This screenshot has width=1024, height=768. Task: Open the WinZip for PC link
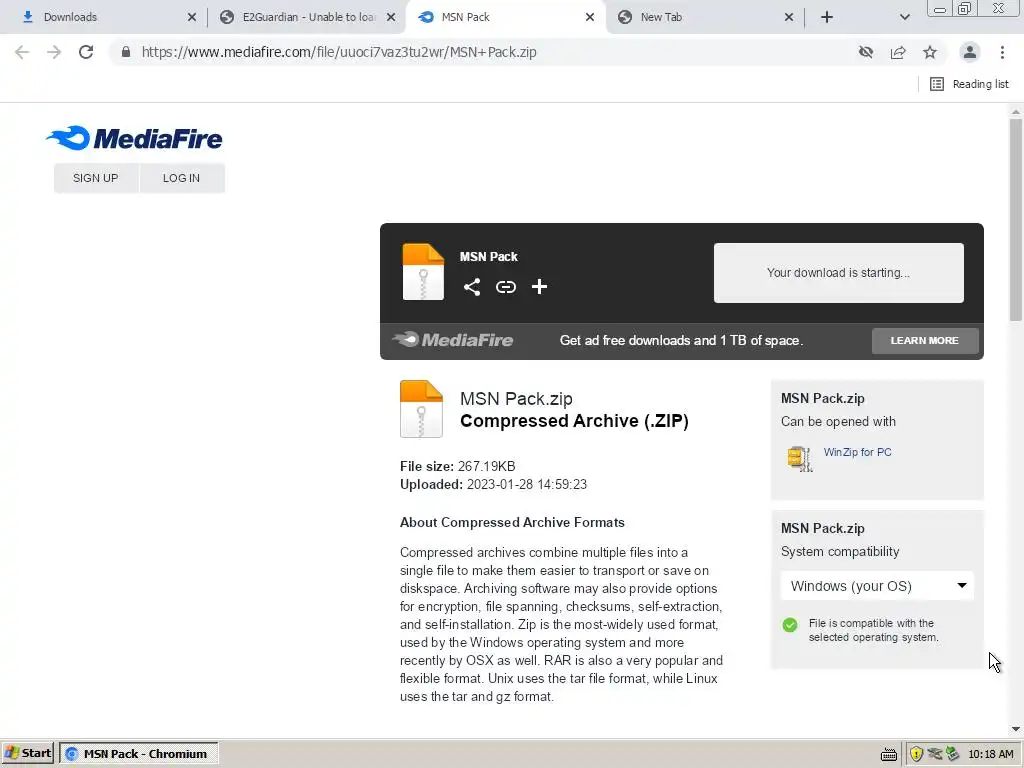click(857, 452)
